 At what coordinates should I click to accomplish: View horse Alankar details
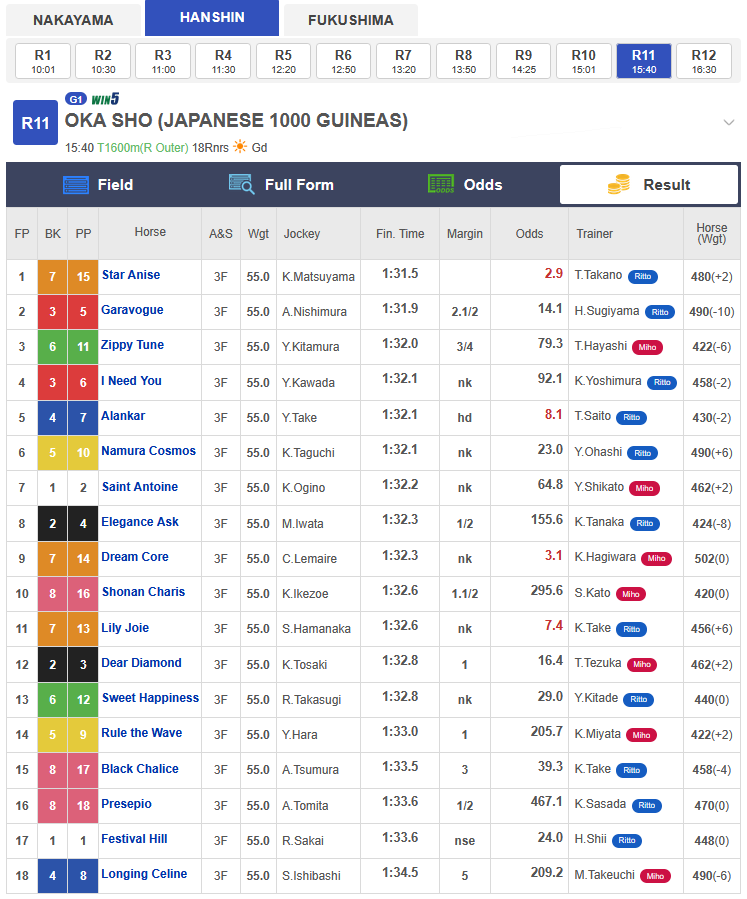pos(123,416)
